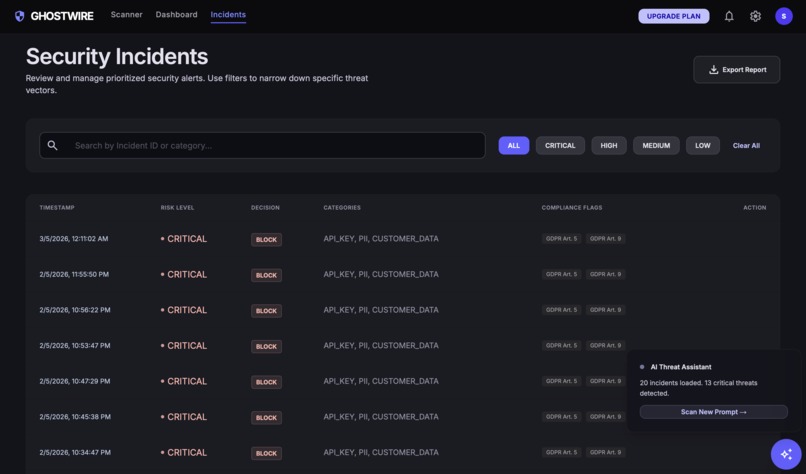Viewport: 806px width, 474px height.
Task: Select the 2/5/2026, 10:34:47 PM timestamp
Action: 75,452
